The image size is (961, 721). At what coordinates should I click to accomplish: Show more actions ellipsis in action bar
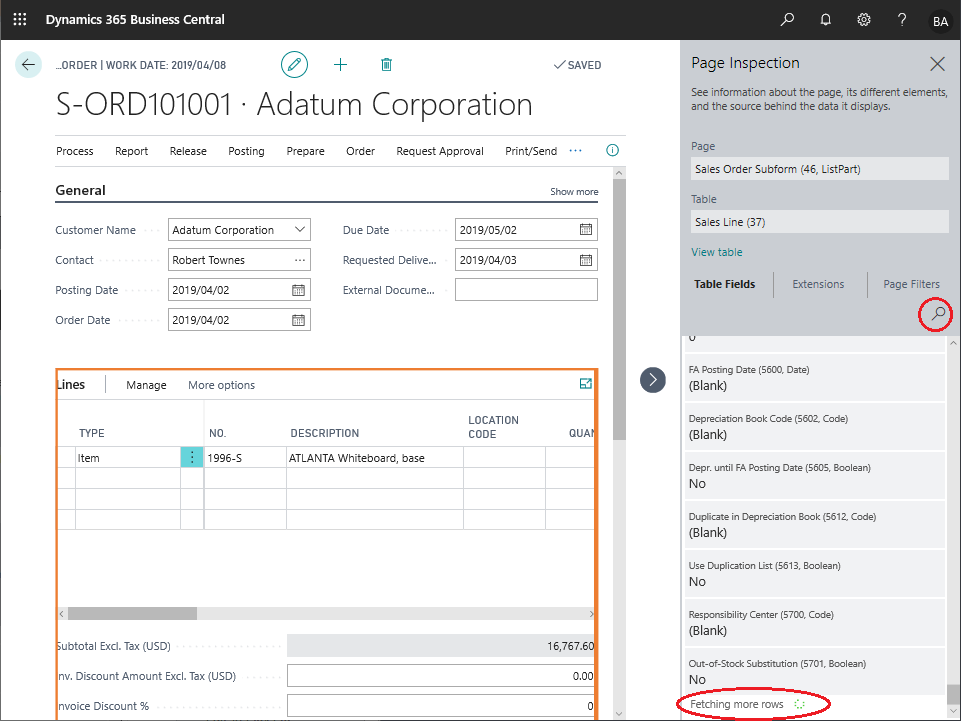point(575,151)
